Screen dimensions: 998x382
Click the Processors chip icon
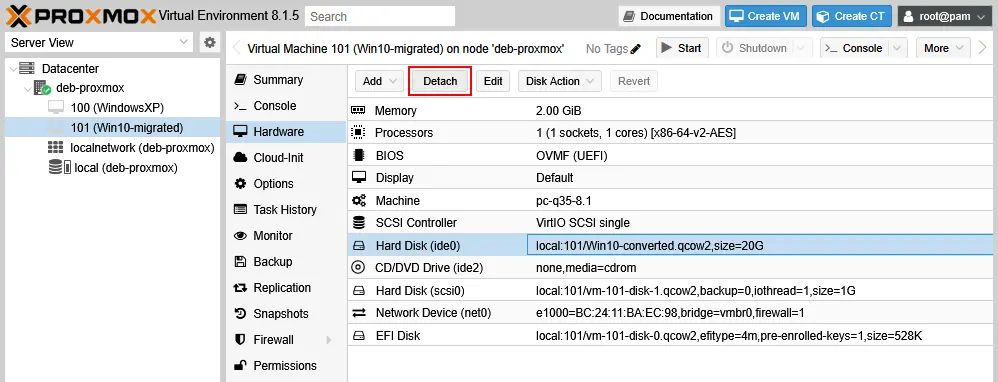358,132
